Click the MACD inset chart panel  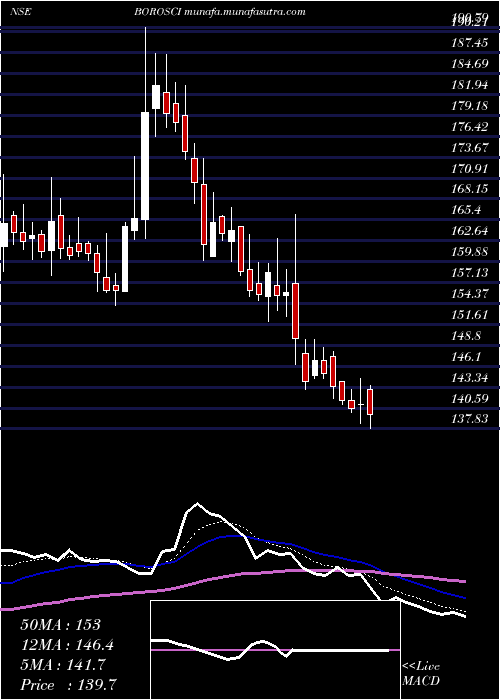click(275, 650)
